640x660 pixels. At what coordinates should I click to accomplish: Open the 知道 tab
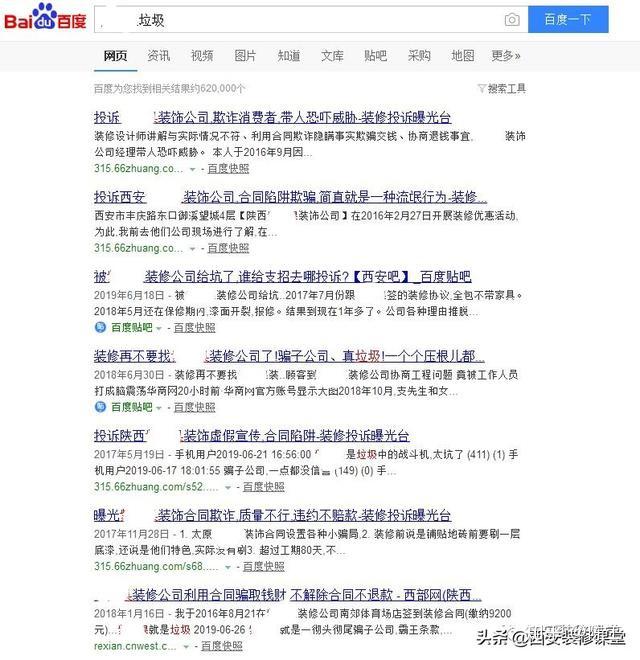289,56
